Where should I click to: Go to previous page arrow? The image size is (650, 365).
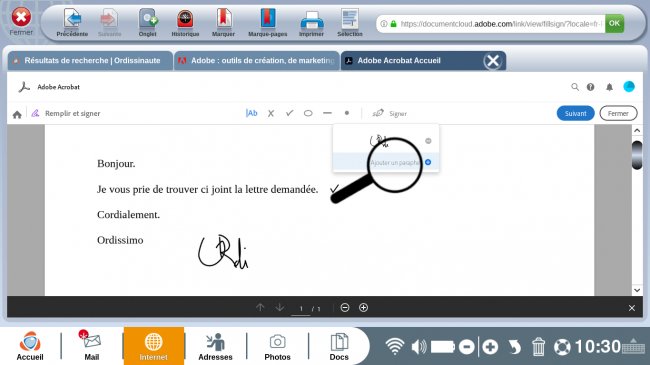click(x=260, y=307)
